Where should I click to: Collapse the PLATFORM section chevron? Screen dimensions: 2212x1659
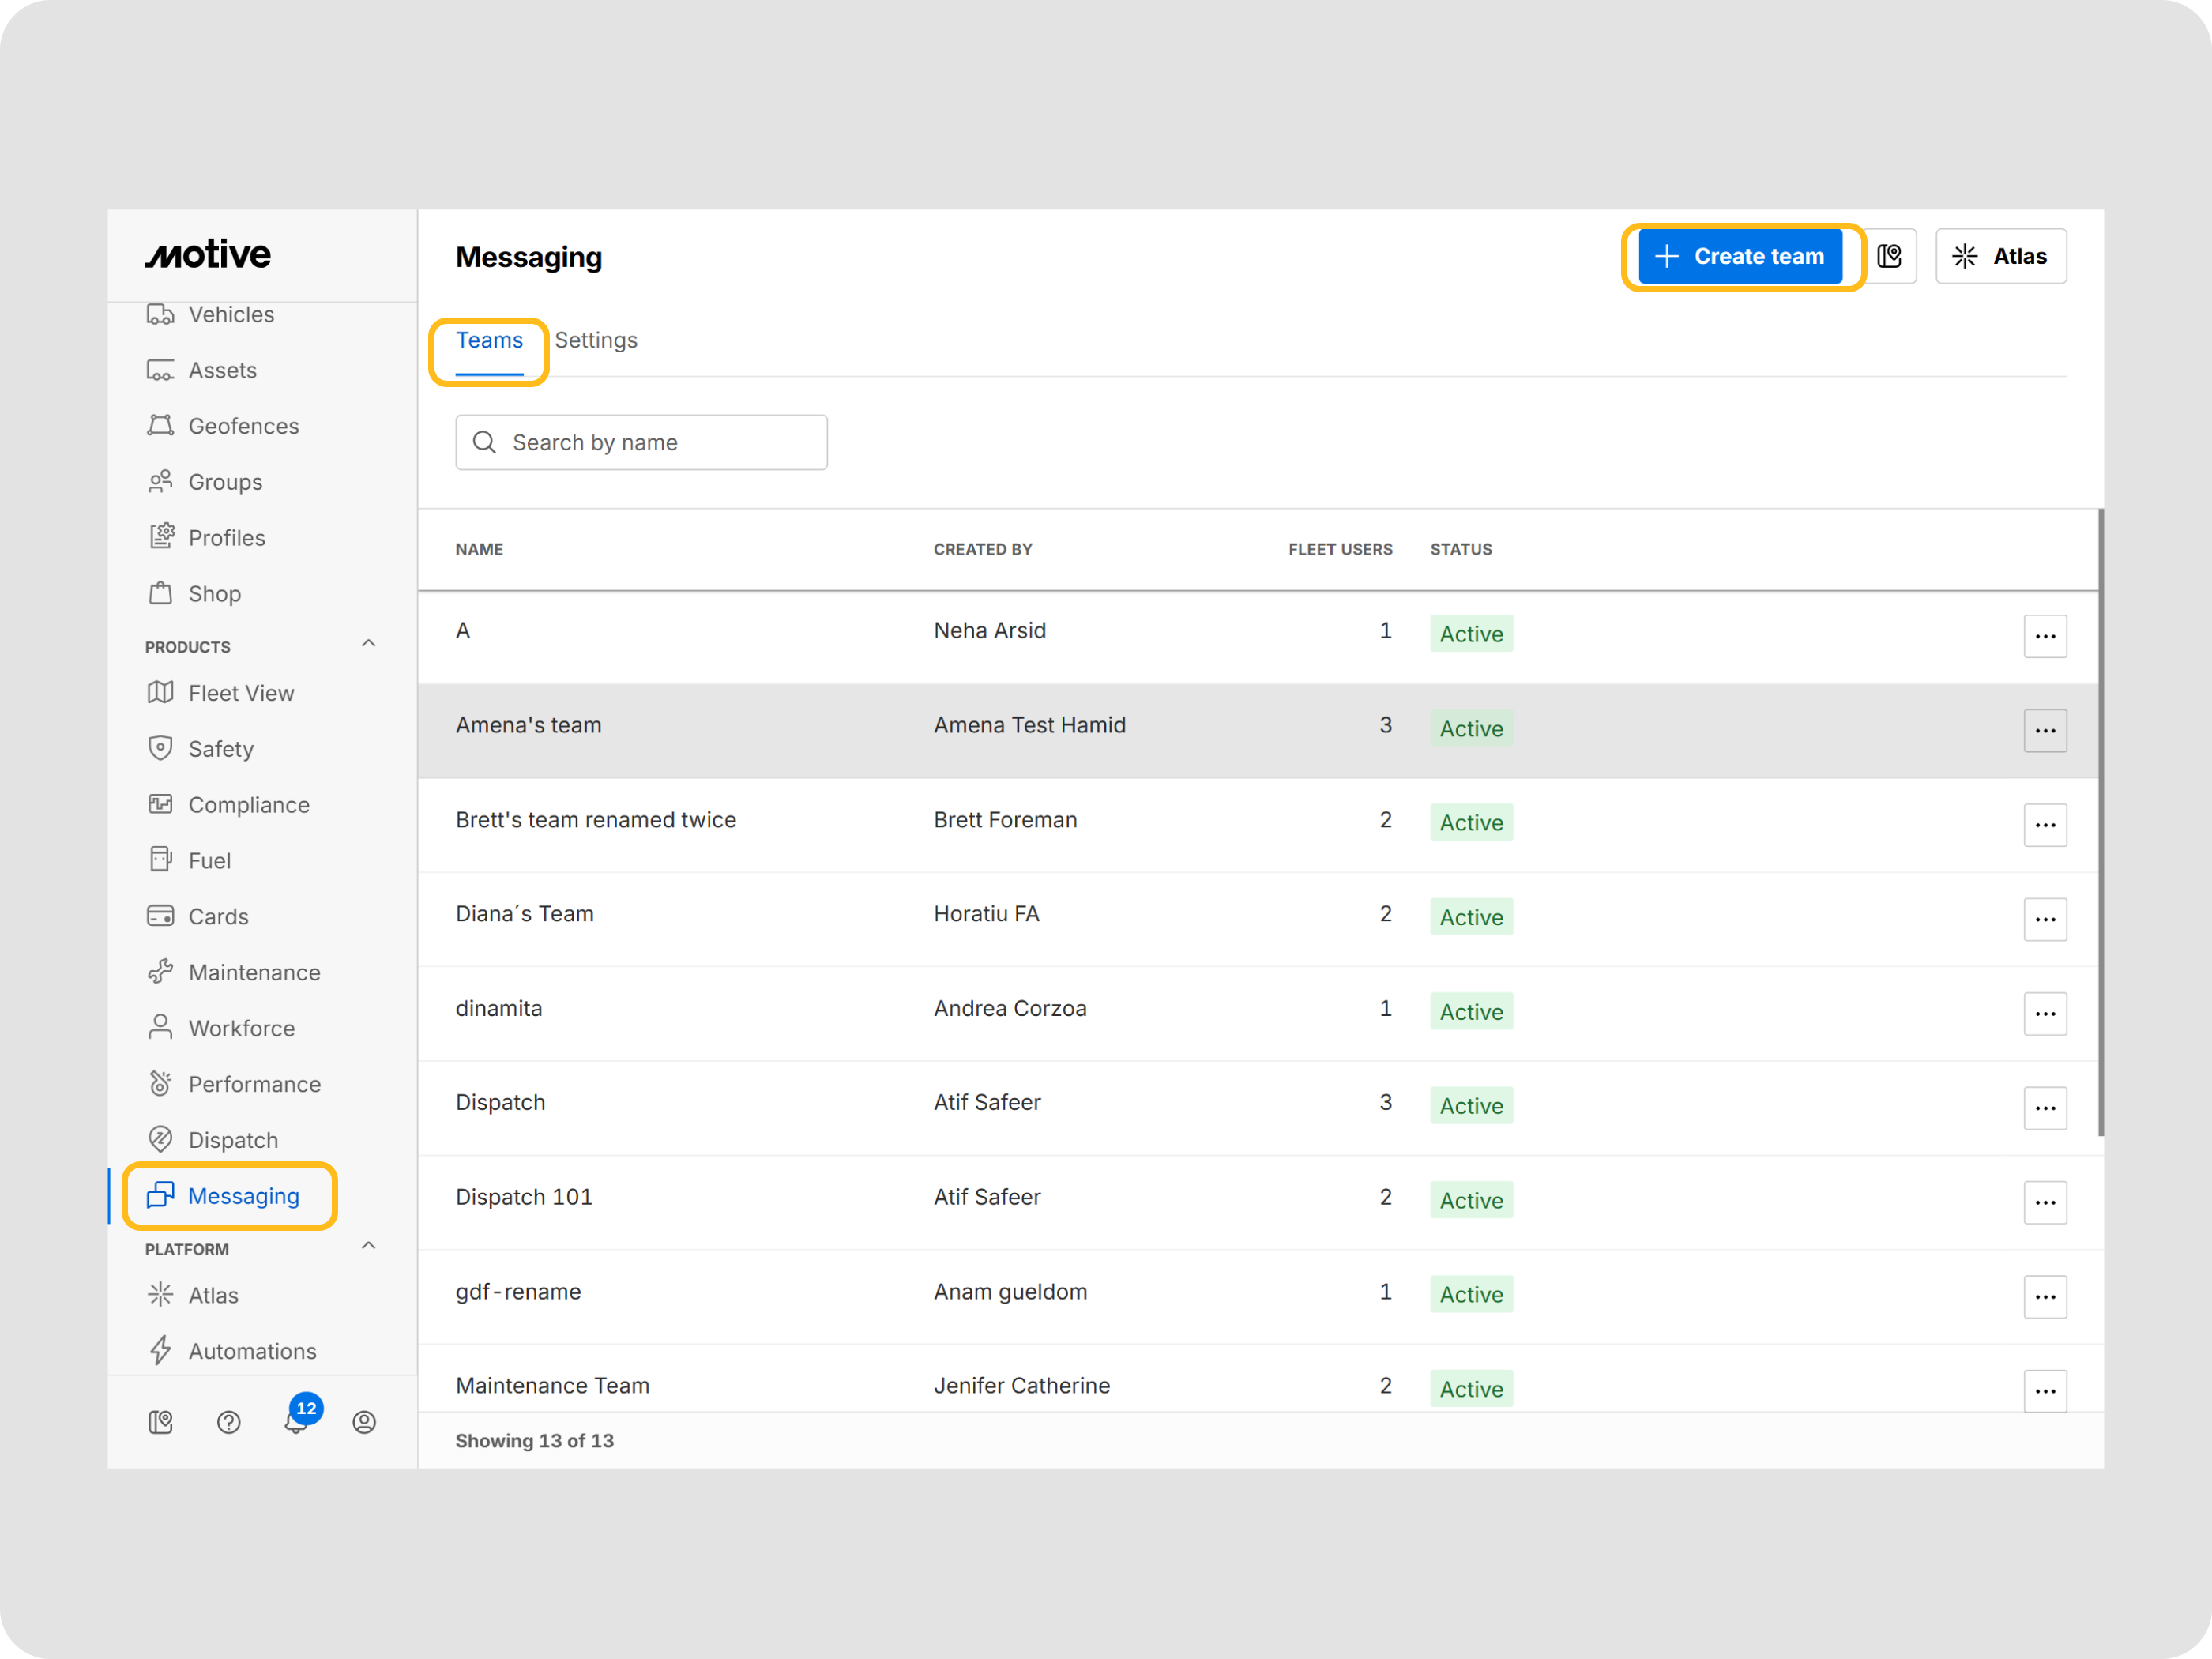coord(368,1246)
